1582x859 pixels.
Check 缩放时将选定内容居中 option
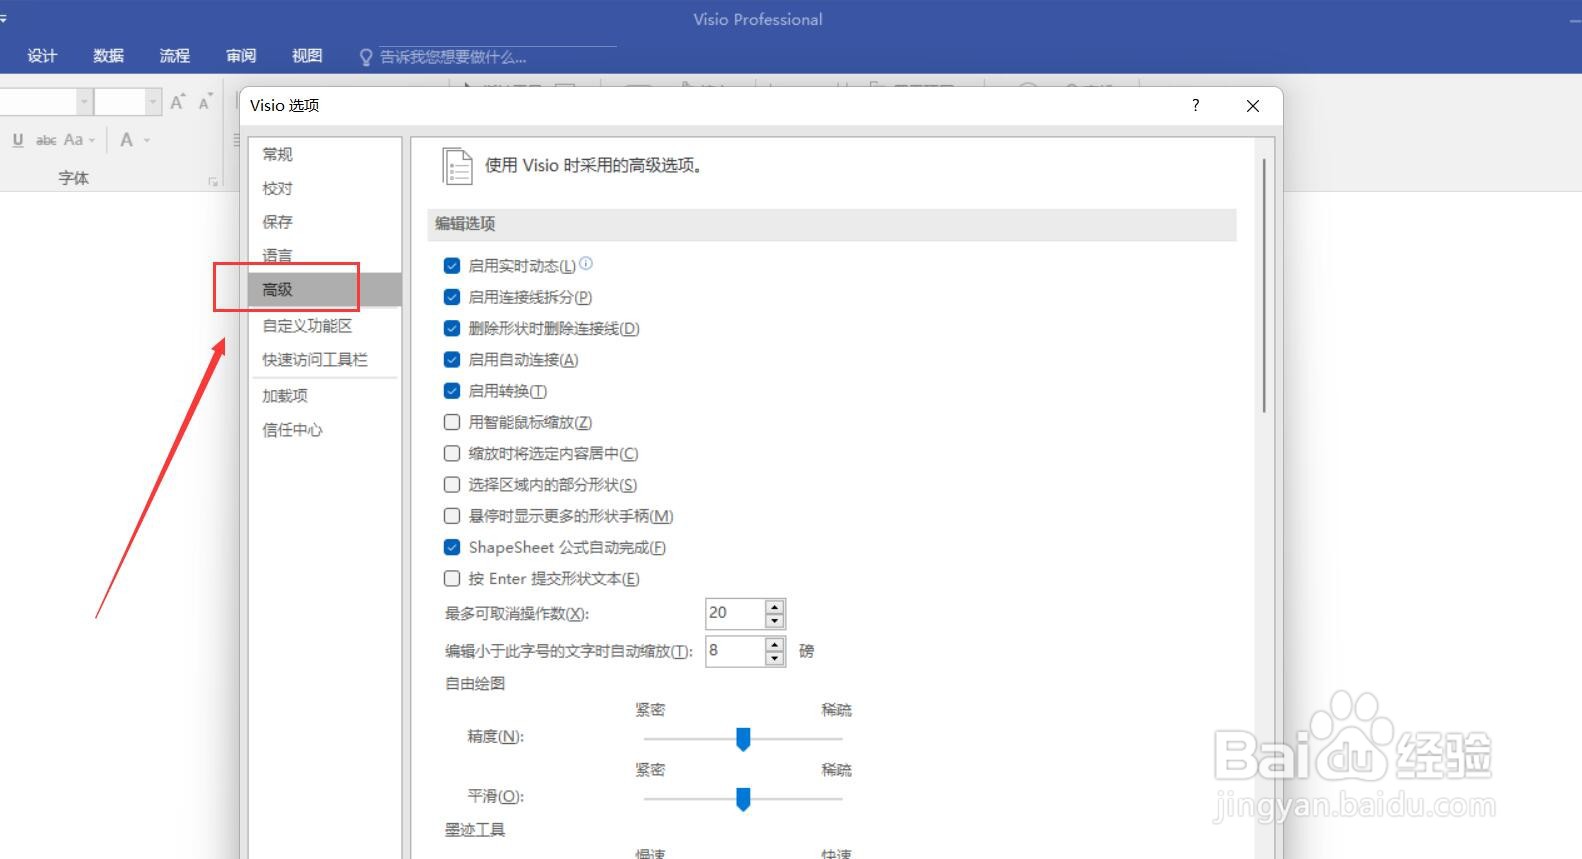[x=452, y=453]
